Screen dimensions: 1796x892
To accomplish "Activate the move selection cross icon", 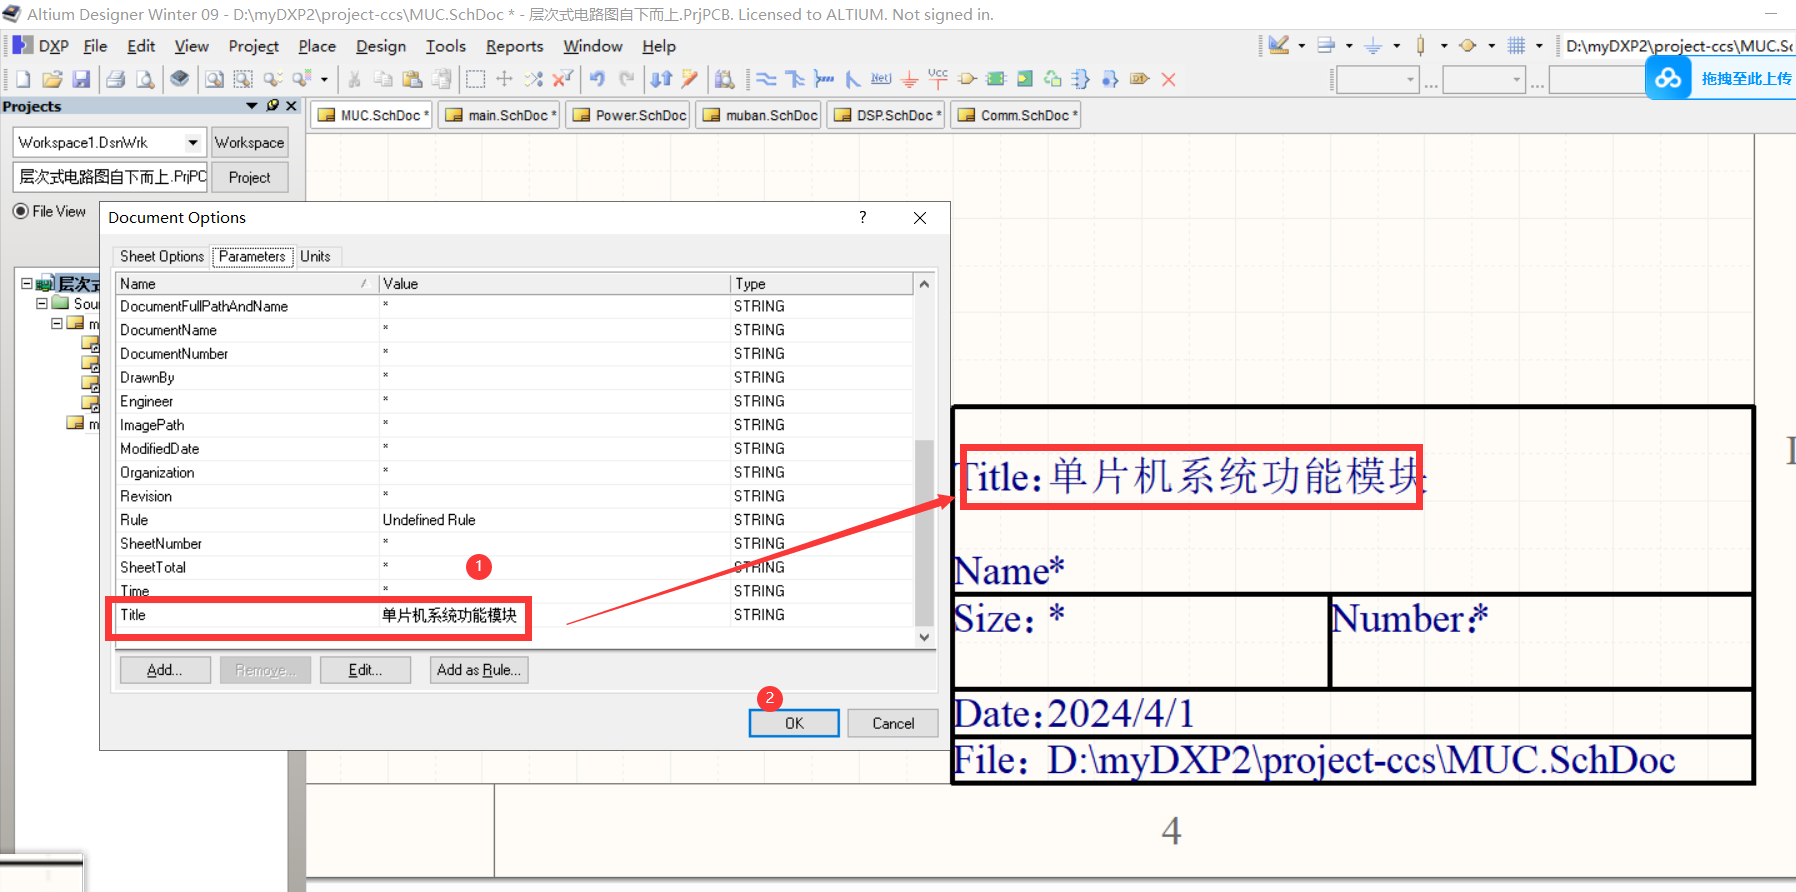I will pyautogui.click(x=505, y=79).
